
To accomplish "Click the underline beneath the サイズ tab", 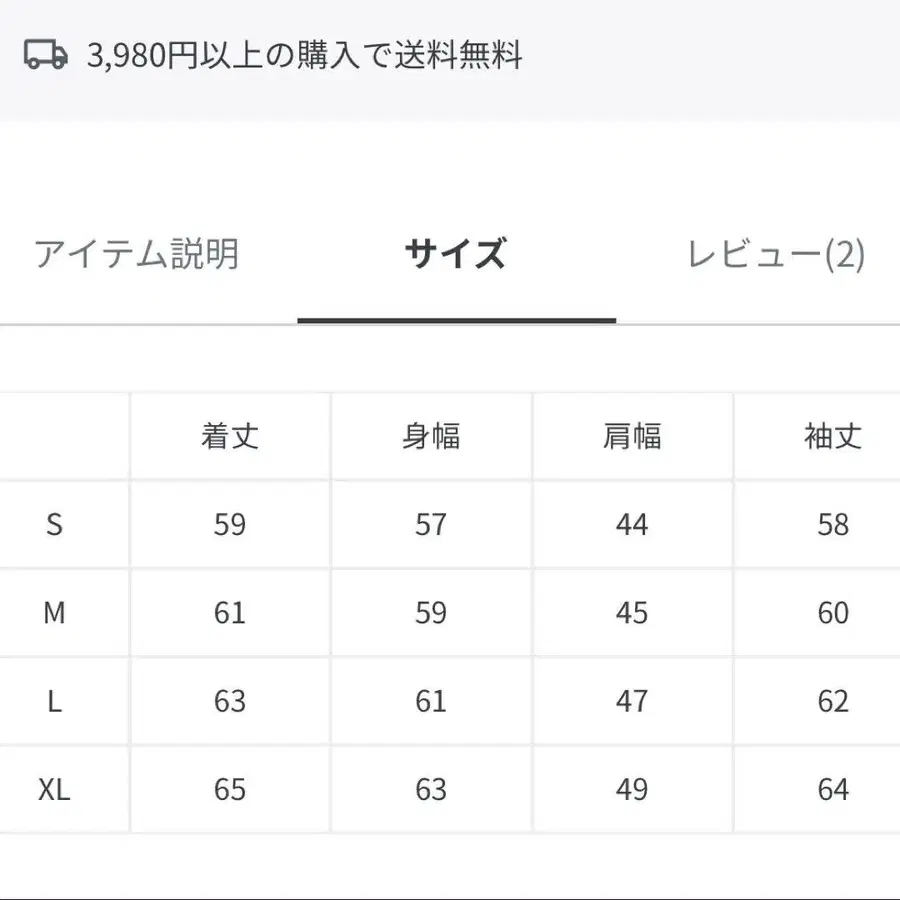I will (455, 318).
